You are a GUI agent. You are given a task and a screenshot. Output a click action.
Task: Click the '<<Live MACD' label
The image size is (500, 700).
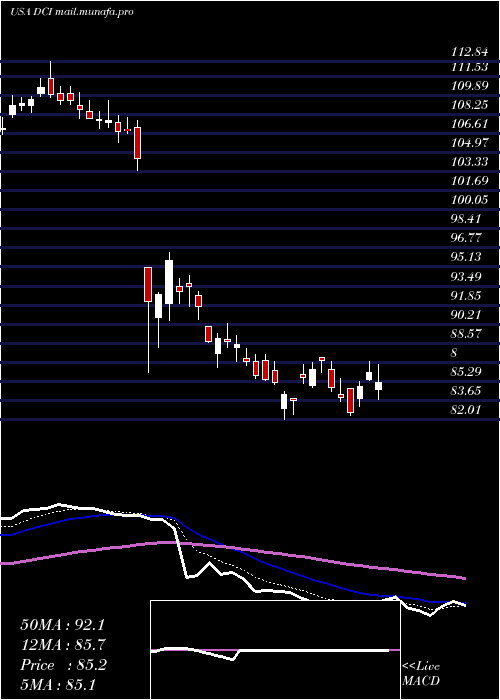coord(421,674)
